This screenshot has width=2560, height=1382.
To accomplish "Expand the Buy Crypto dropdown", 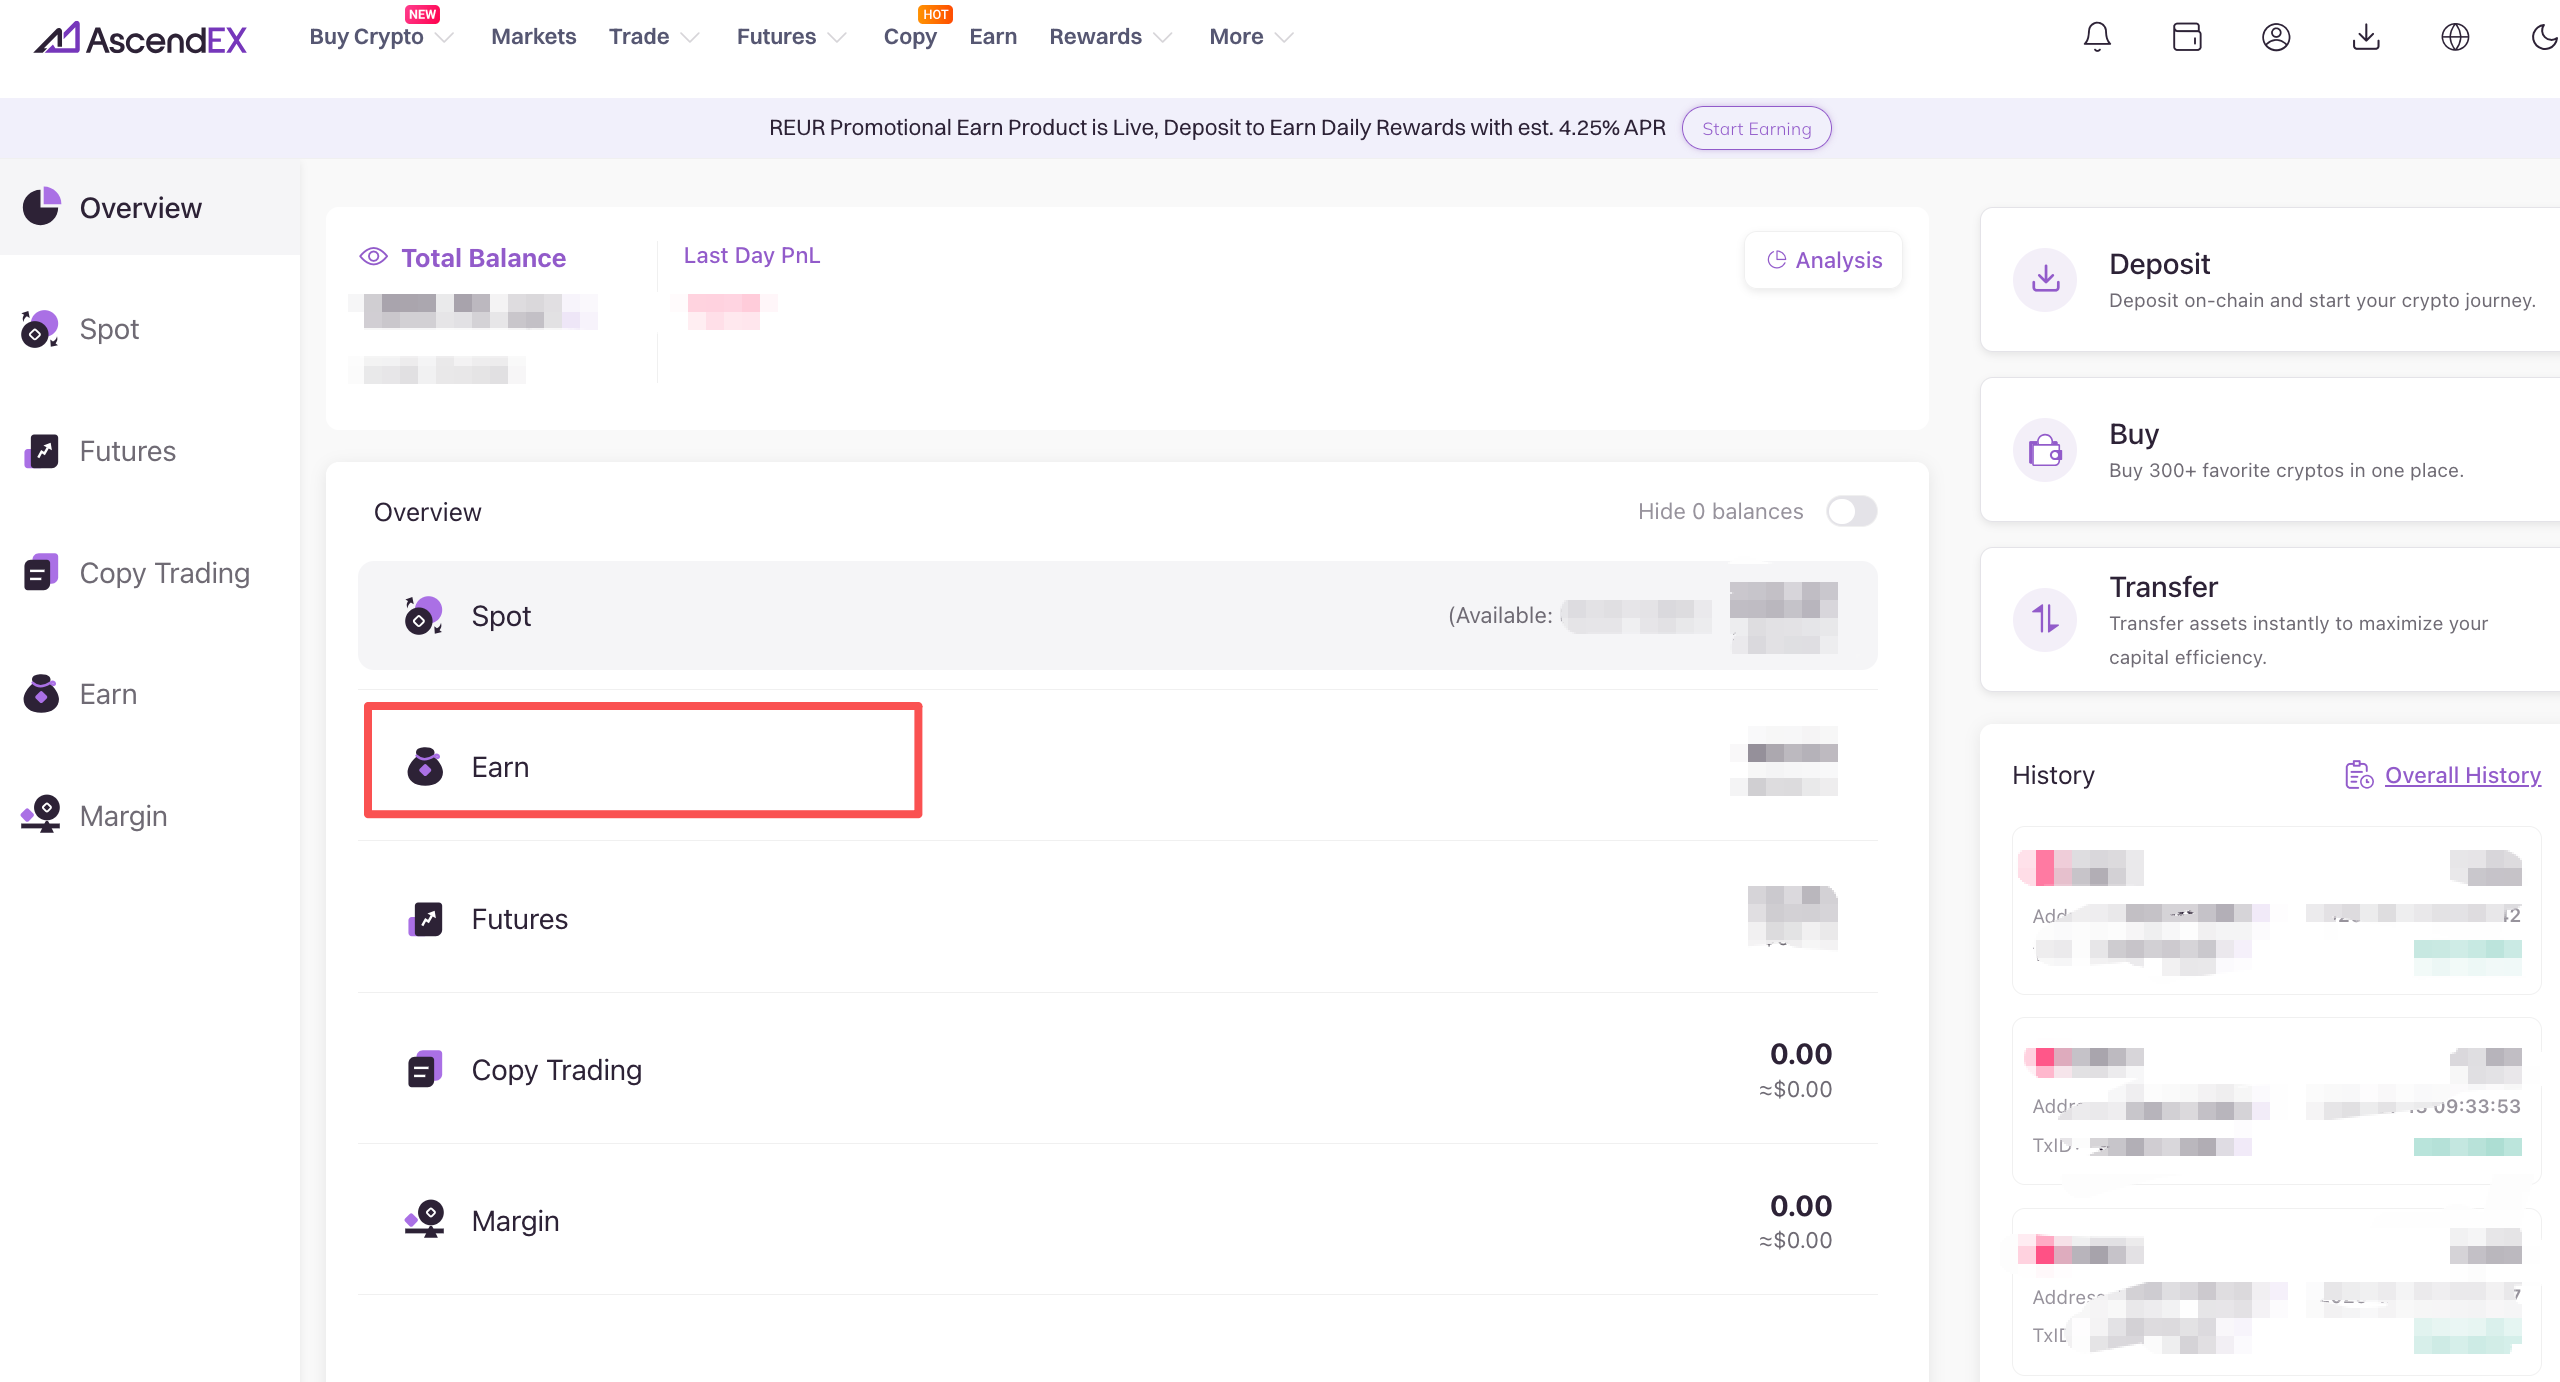I will coord(380,37).
